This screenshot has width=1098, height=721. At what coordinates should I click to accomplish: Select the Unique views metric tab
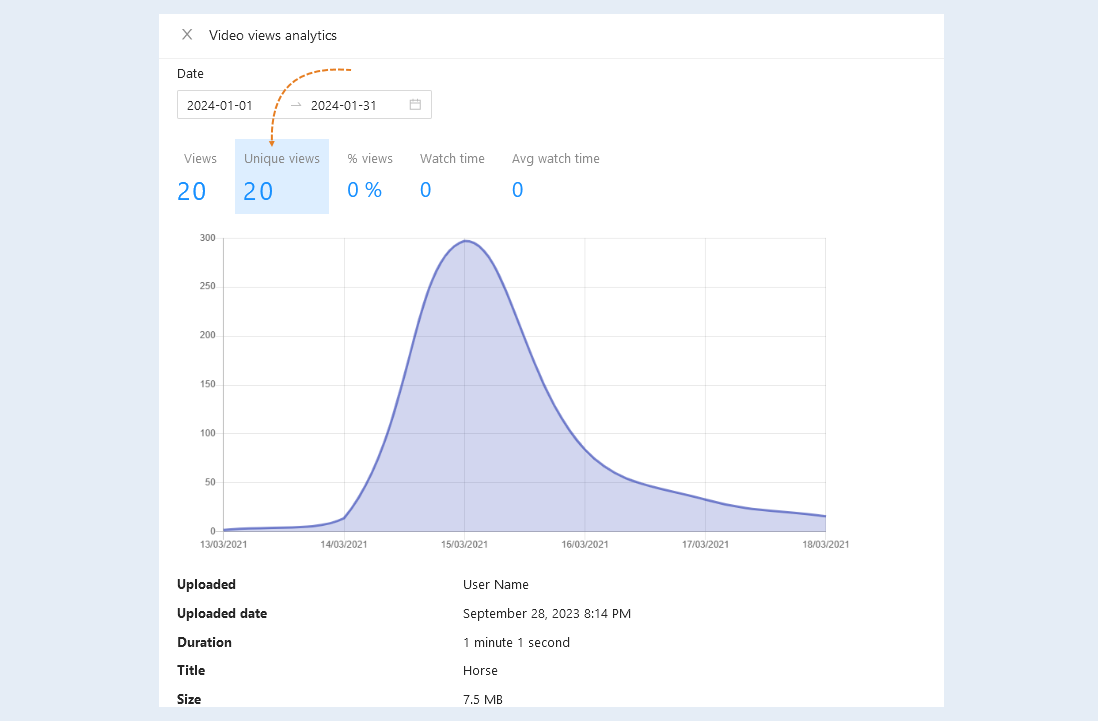tap(282, 176)
